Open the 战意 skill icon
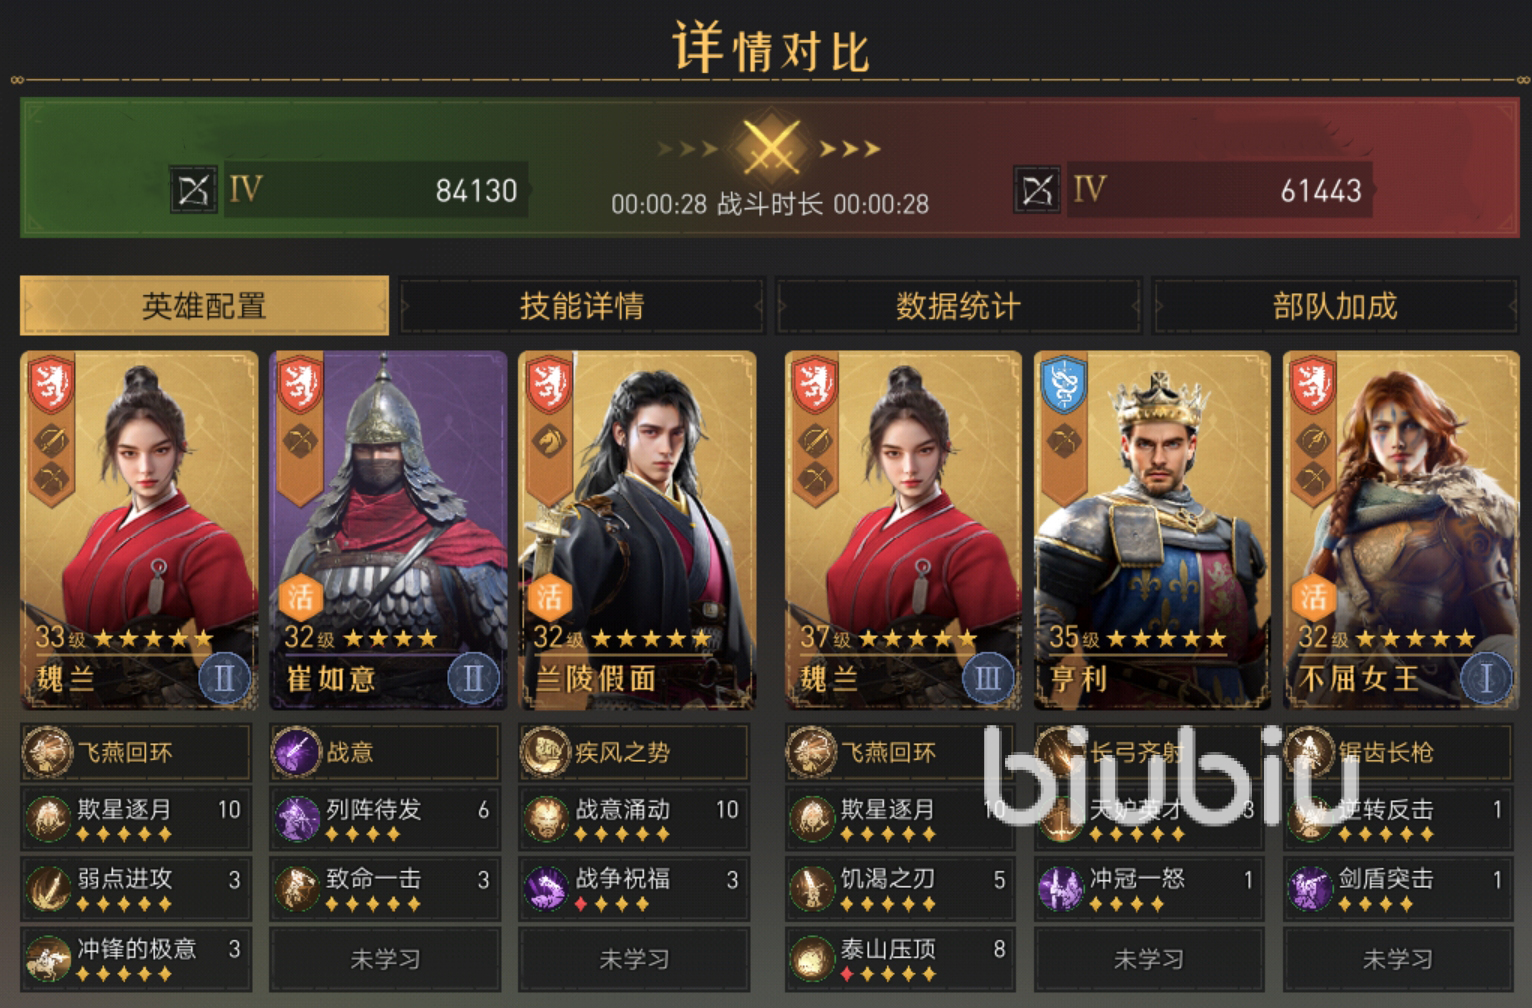The image size is (1532, 1008). pyautogui.click(x=296, y=752)
